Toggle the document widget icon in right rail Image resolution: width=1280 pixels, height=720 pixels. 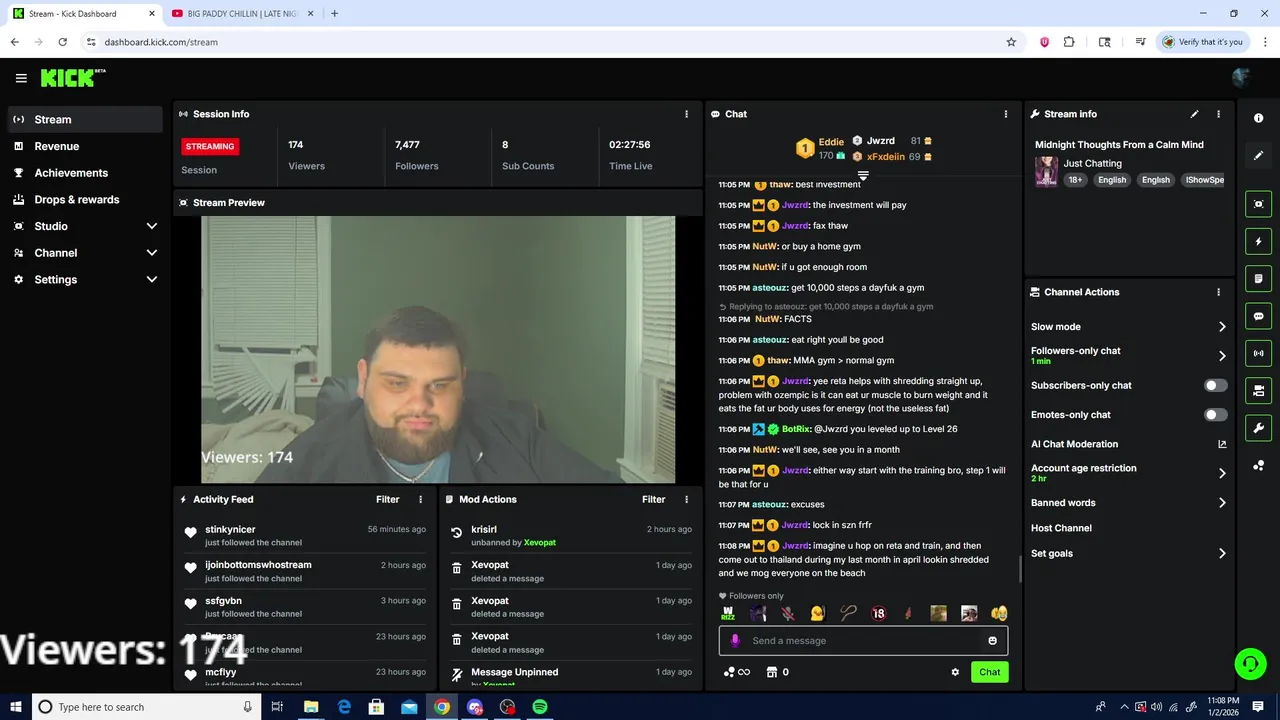1258,278
